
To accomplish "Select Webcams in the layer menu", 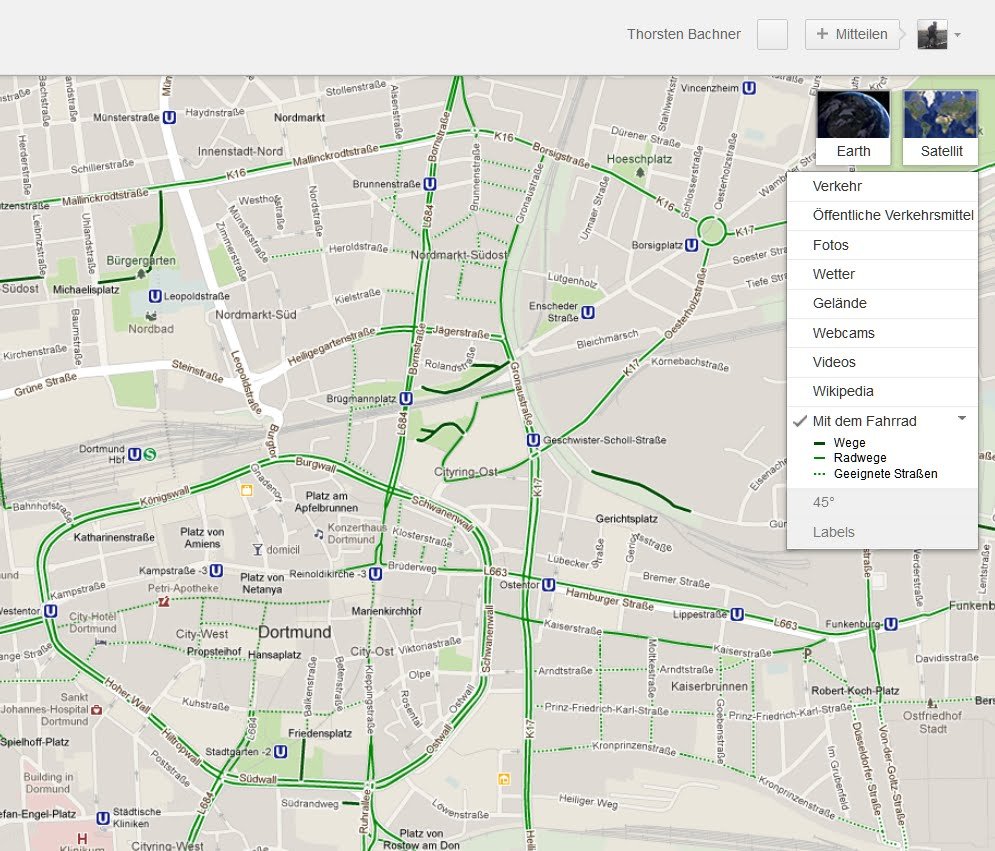I will tap(843, 333).
